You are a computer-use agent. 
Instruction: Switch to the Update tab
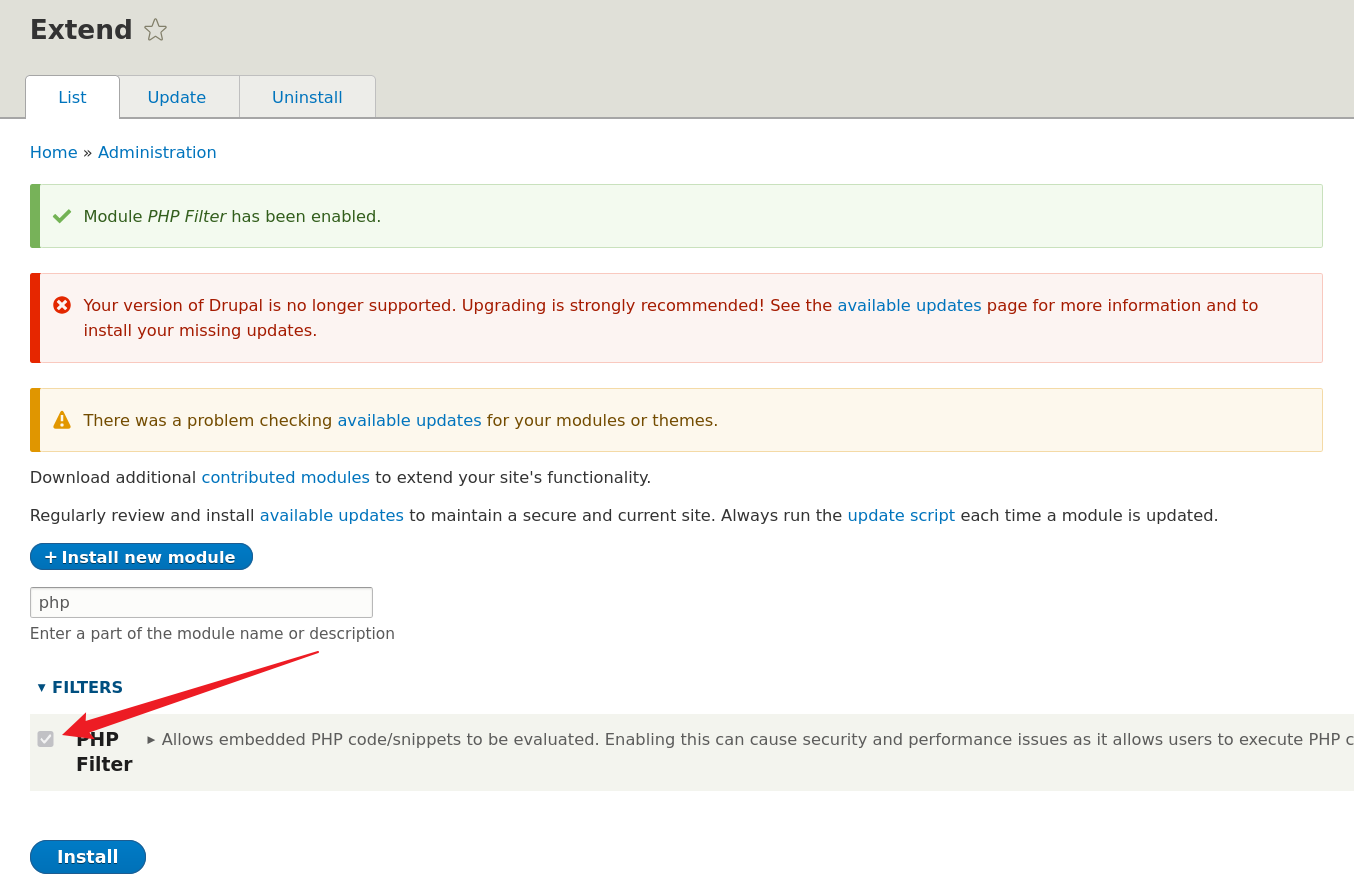coord(177,97)
